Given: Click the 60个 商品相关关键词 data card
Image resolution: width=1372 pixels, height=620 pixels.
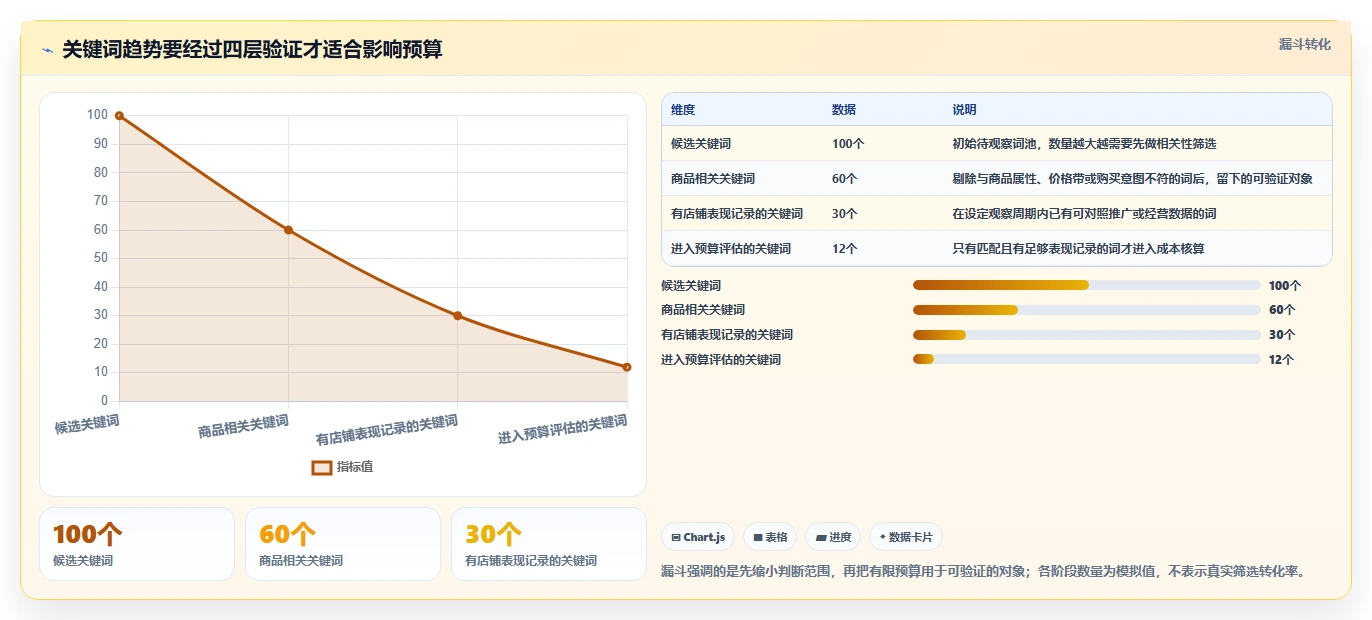Looking at the screenshot, I should (343, 544).
